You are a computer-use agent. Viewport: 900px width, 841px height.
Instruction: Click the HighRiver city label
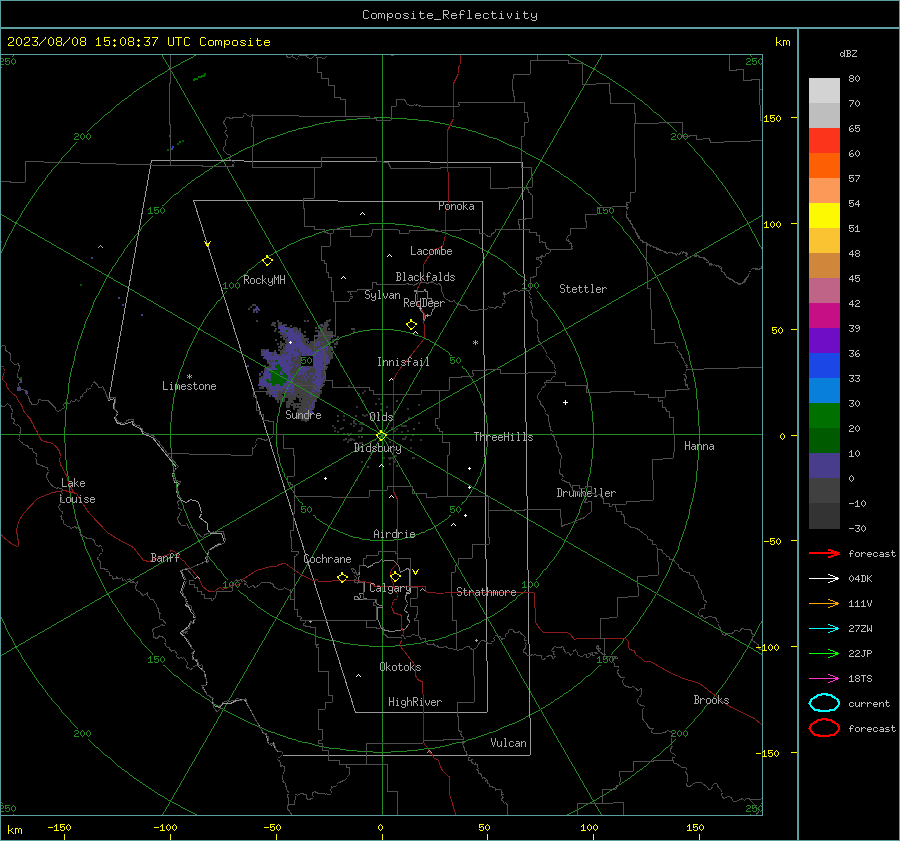pyautogui.click(x=415, y=702)
